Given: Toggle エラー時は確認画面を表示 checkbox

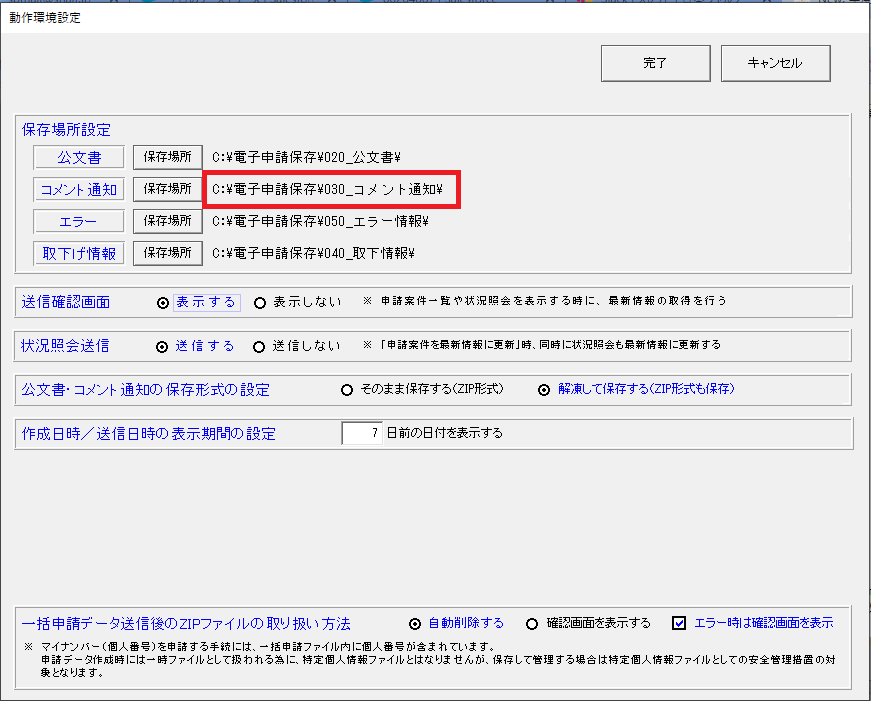Looking at the screenshot, I should [679, 623].
